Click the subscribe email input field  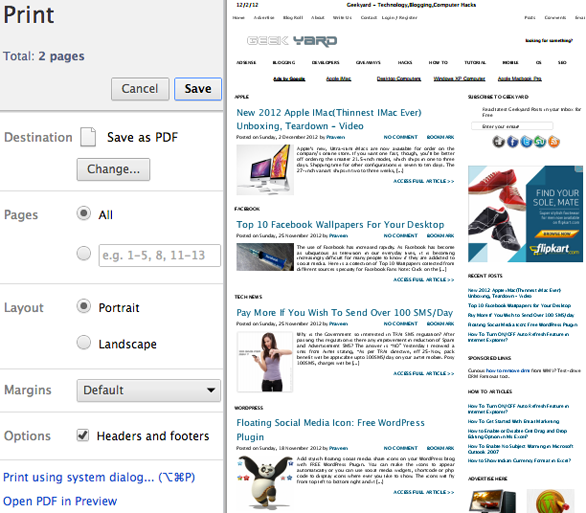pos(512,126)
